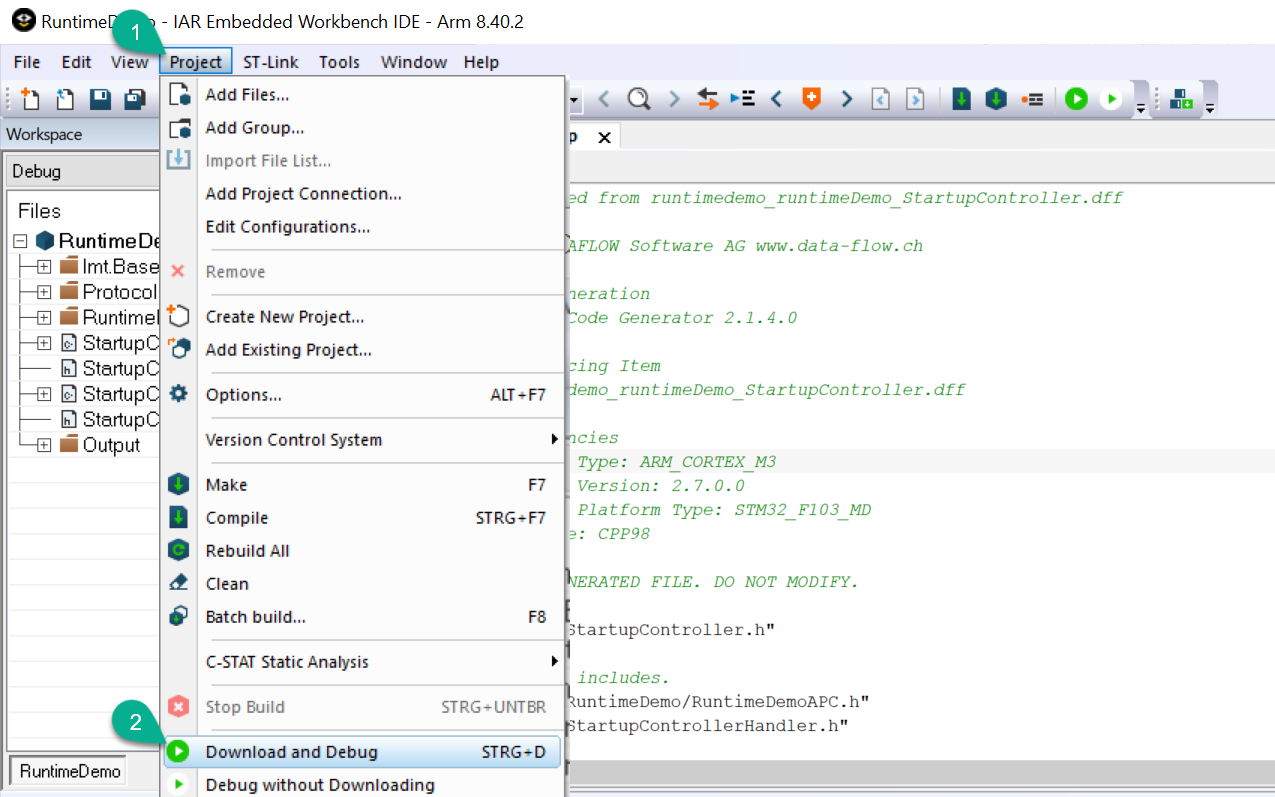The width and height of the screenshot is (1275, 797).
Task: Choose Add Group... menu entry
Action: [x=362, y=128]
